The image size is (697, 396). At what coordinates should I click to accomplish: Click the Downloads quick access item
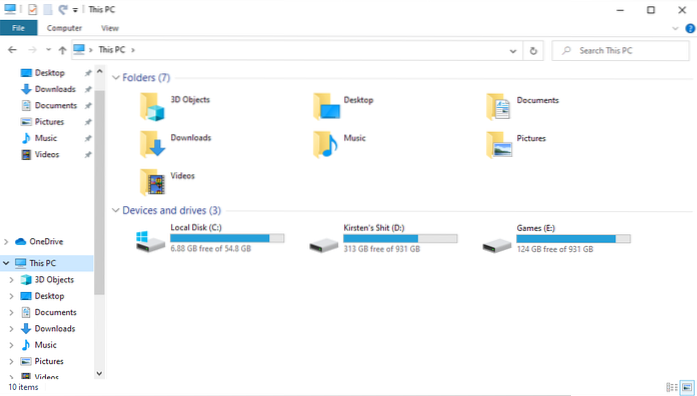point(55,89)
